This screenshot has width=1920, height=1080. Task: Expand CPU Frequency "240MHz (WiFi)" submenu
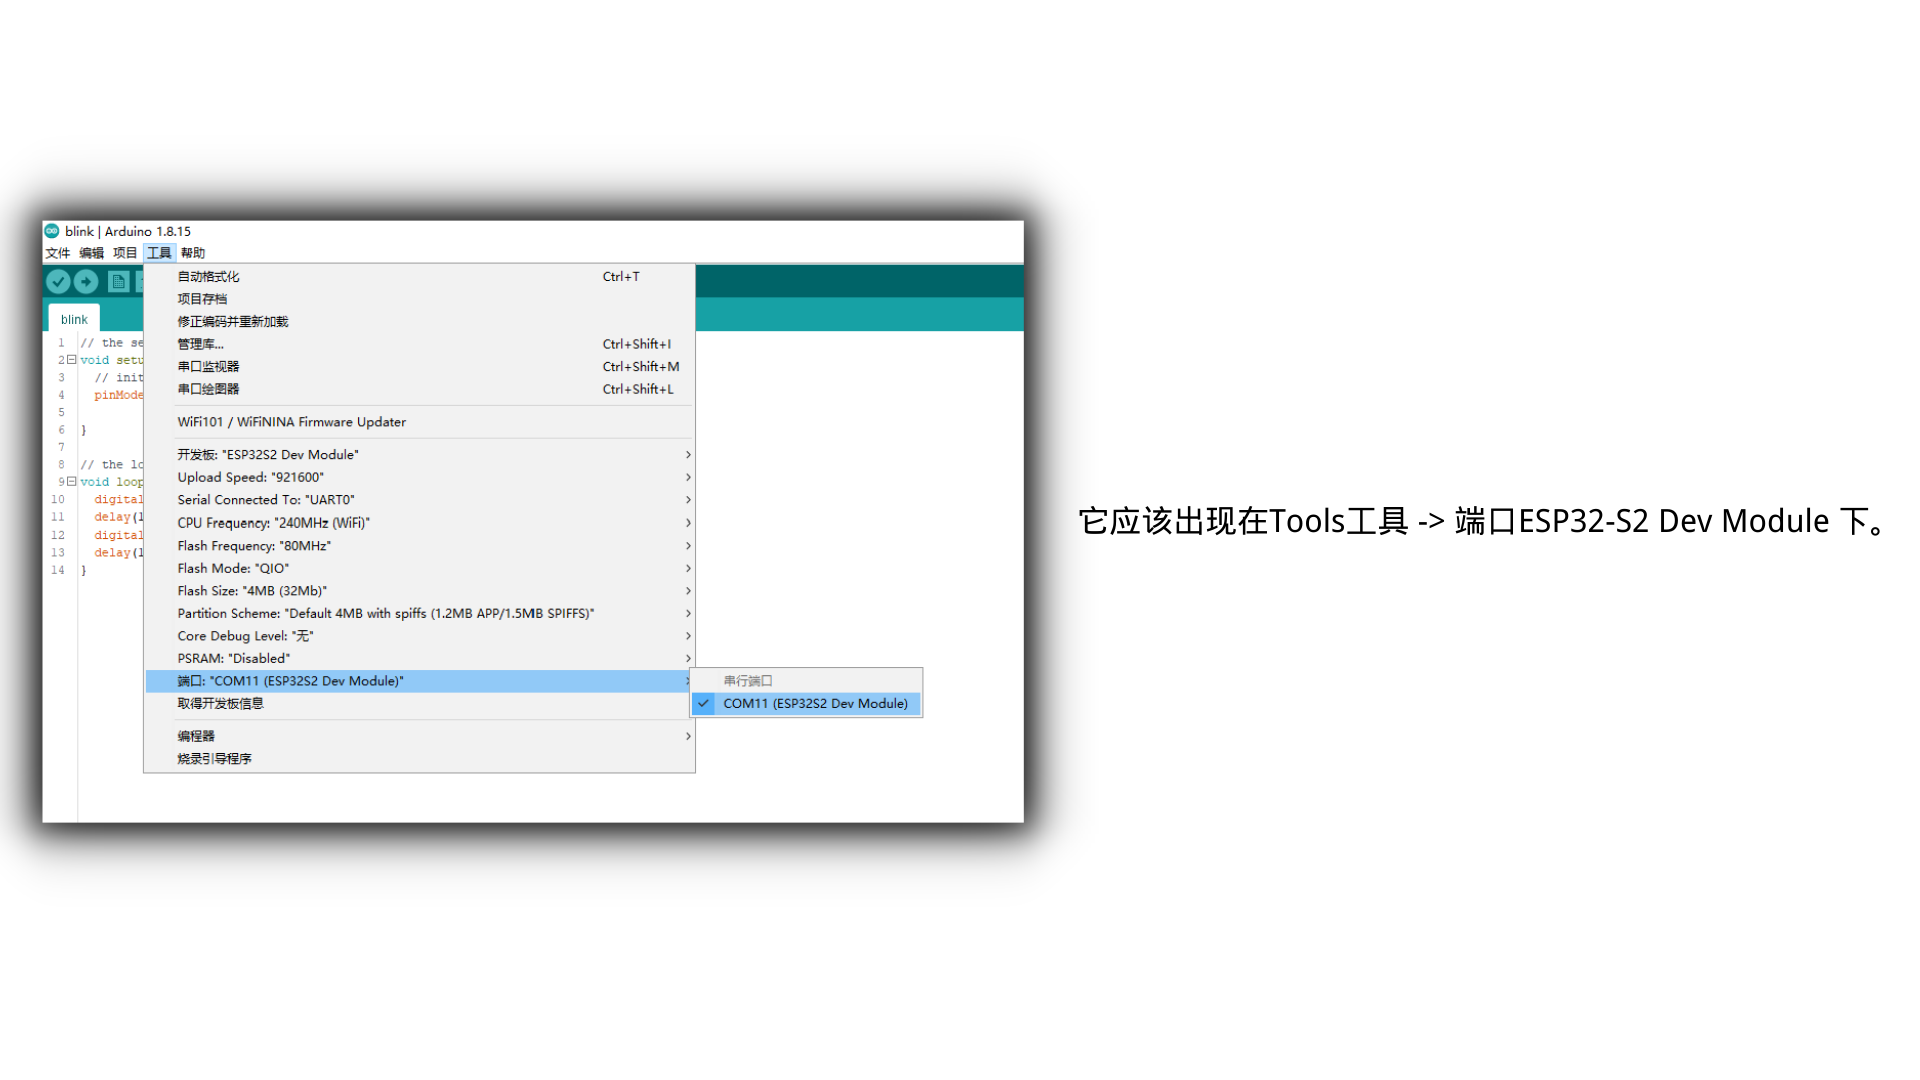pyautogui.click(x=419, y=523)
